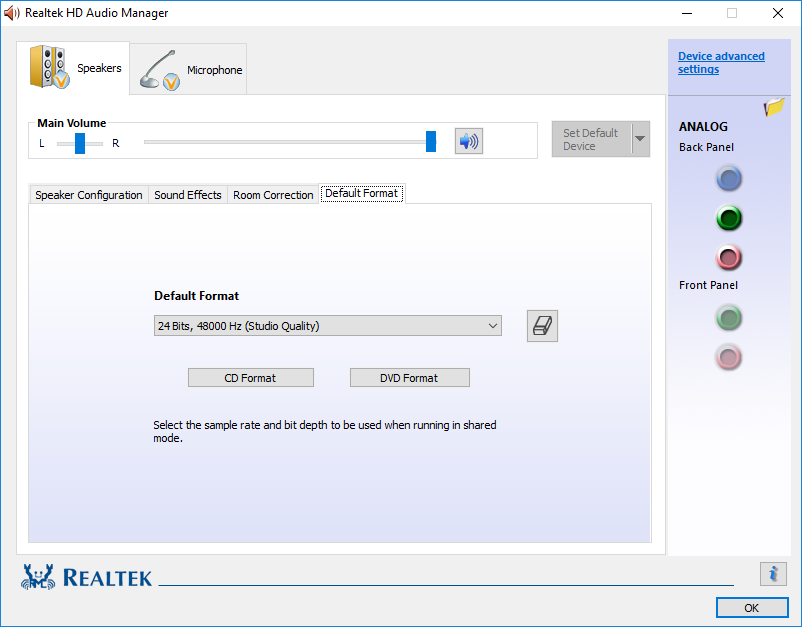802x627 pixels.
Task: Switch to the Speakers device tab
Action: click(73, 68)
